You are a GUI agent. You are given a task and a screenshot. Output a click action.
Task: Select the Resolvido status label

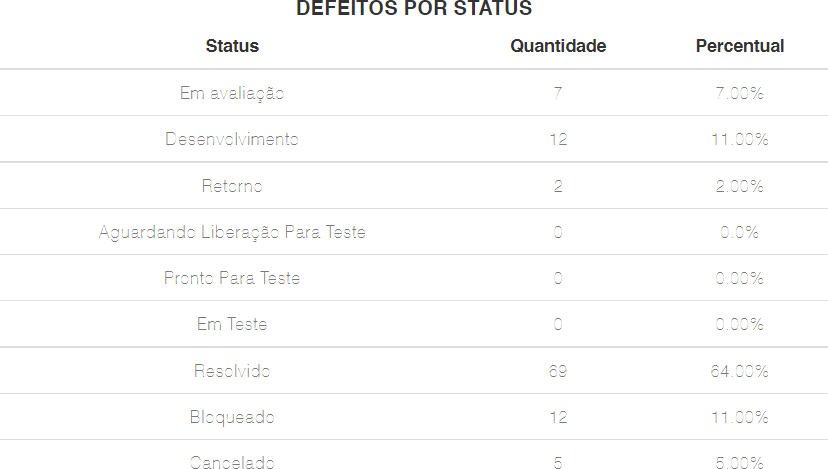click(x=232, y=371)
